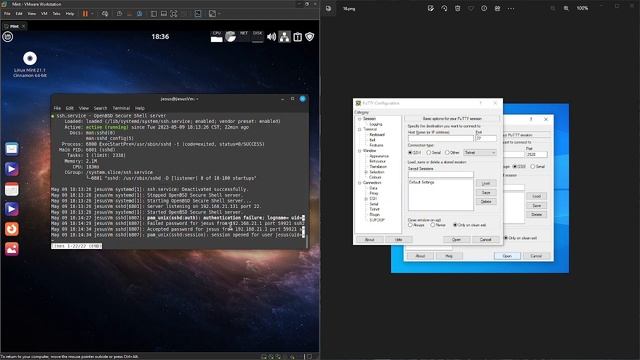Open the terminal's View menu
Image resolution: width=640 pixels, height=360 pixels.
84,108
